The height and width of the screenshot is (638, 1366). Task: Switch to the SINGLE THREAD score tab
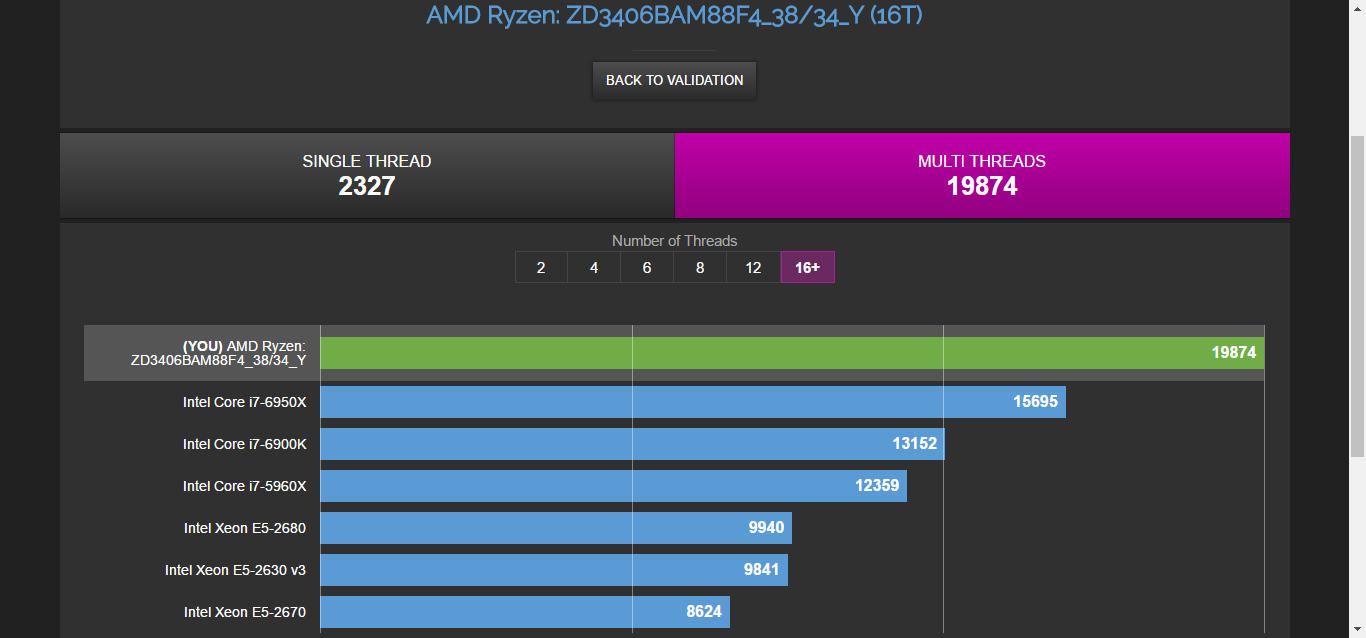click(367, 175)
